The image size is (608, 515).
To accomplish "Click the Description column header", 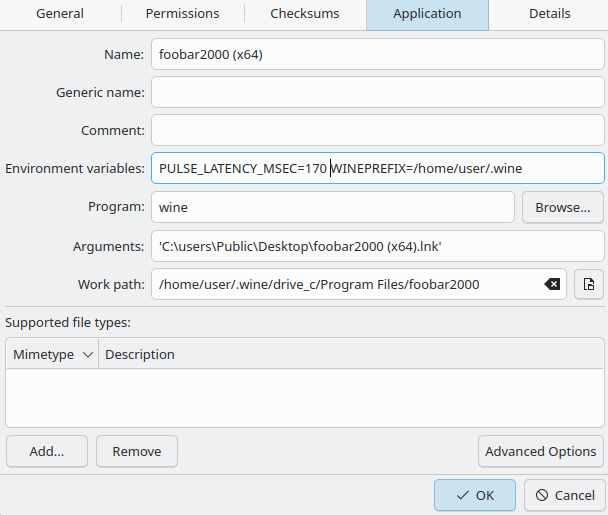I will 351,354.
